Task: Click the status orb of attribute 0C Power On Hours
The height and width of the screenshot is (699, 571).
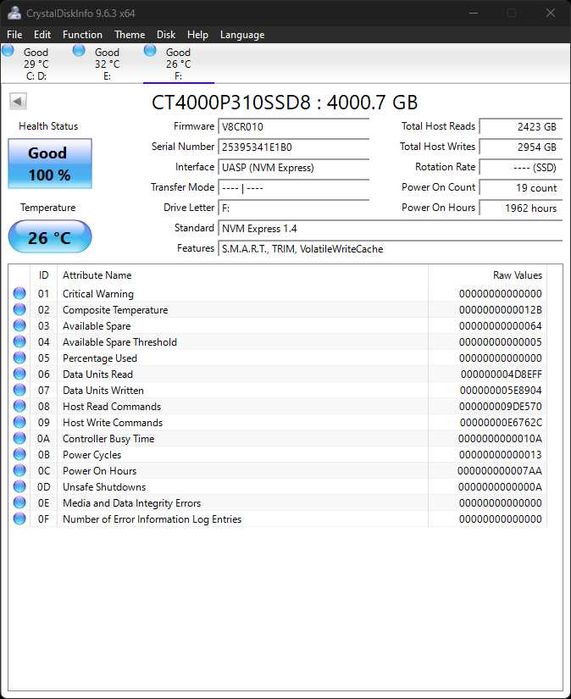Action: coord(20,470)
